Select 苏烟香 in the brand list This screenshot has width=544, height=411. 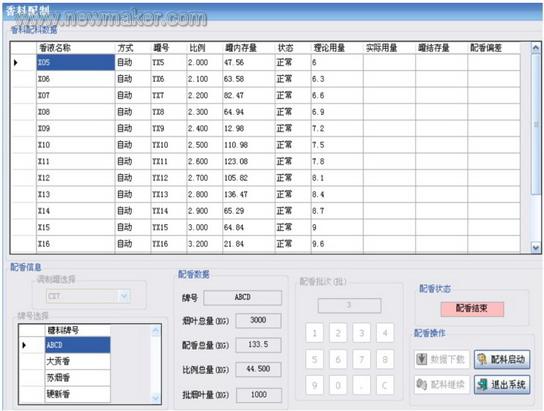tap(78, 378)
